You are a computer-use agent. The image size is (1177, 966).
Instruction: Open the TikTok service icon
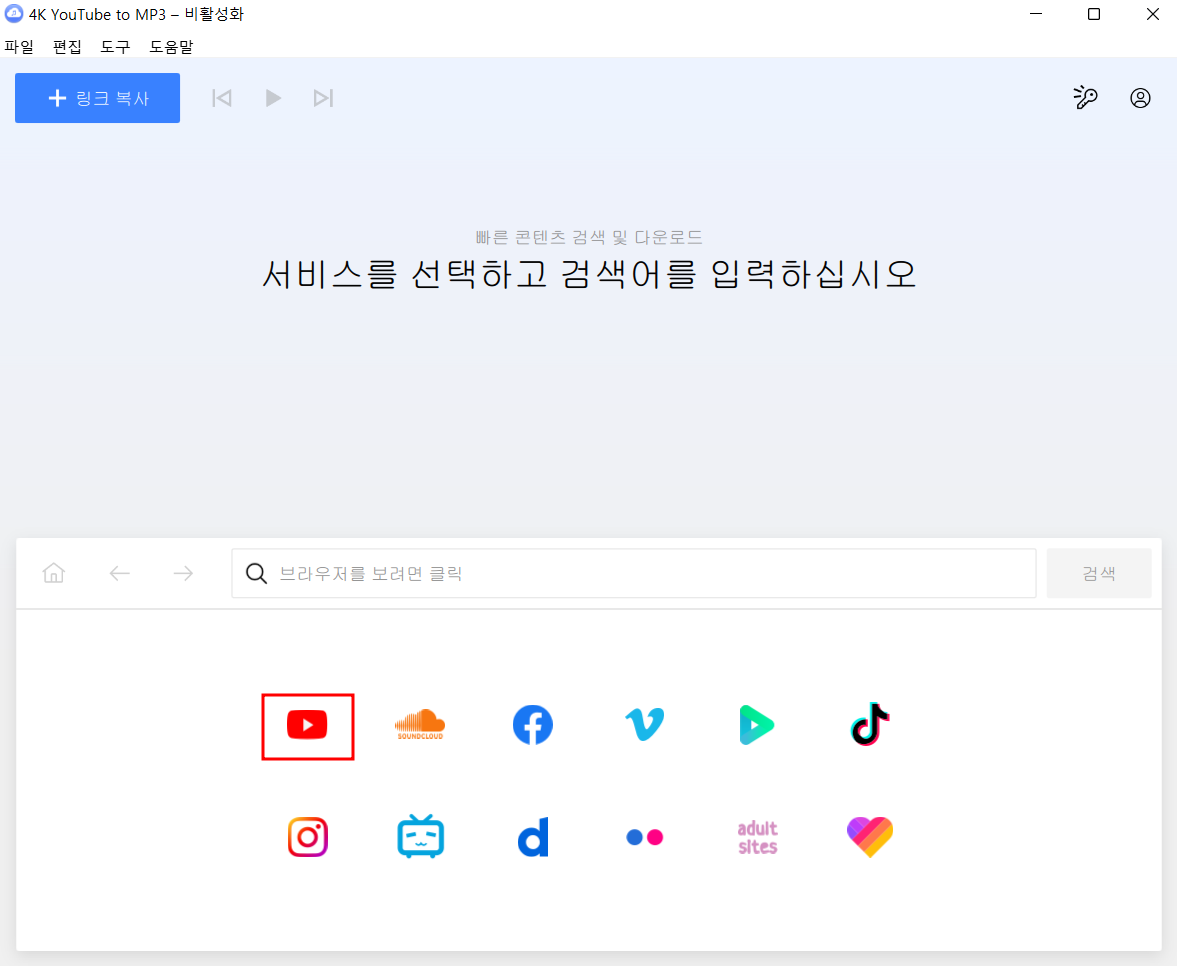870,724
